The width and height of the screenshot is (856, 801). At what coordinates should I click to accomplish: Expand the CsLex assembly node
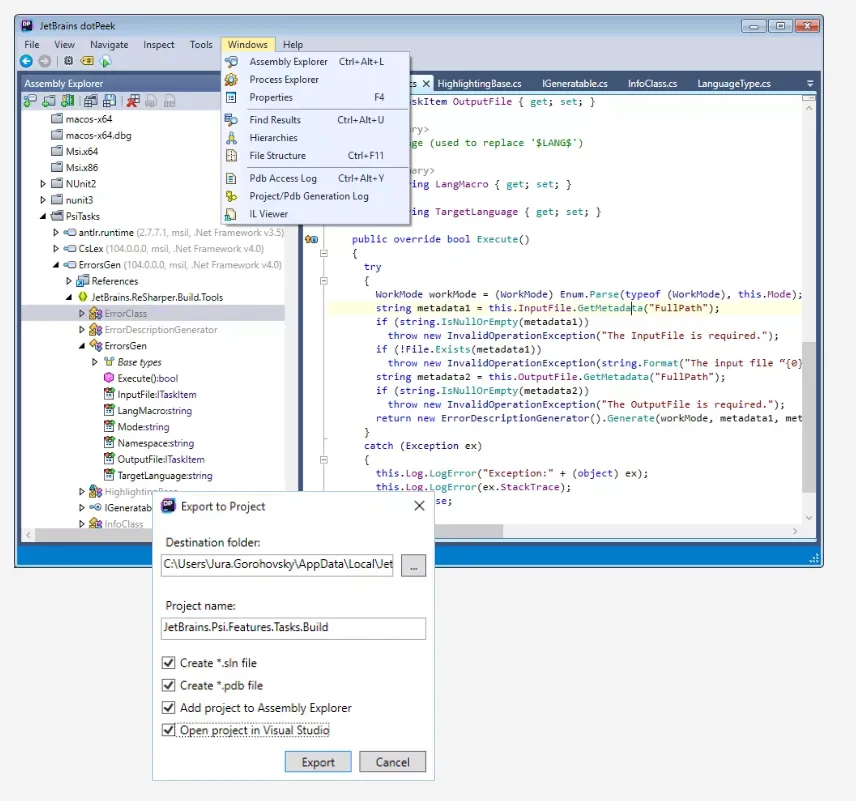click(x=56, y=248)
